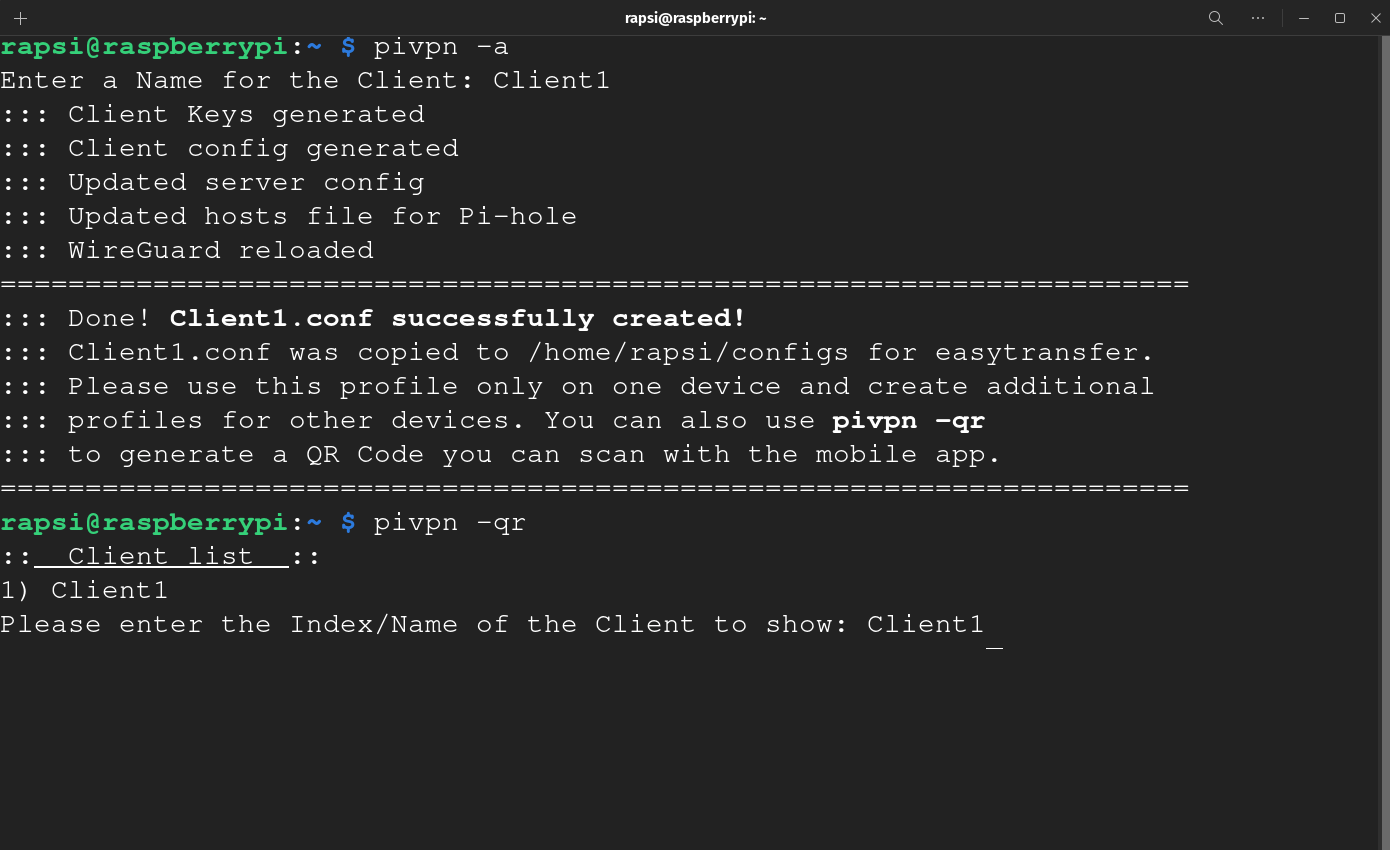Open the three-dots more options menu

(1258, 18)
